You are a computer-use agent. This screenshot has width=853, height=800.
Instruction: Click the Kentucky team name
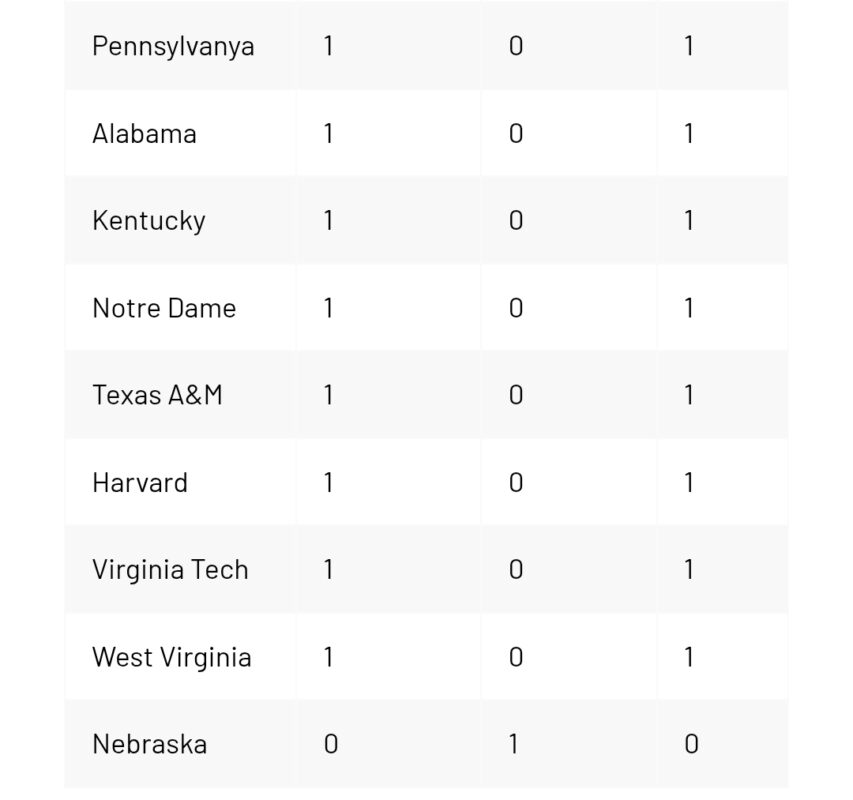click(x=149, y=221)
